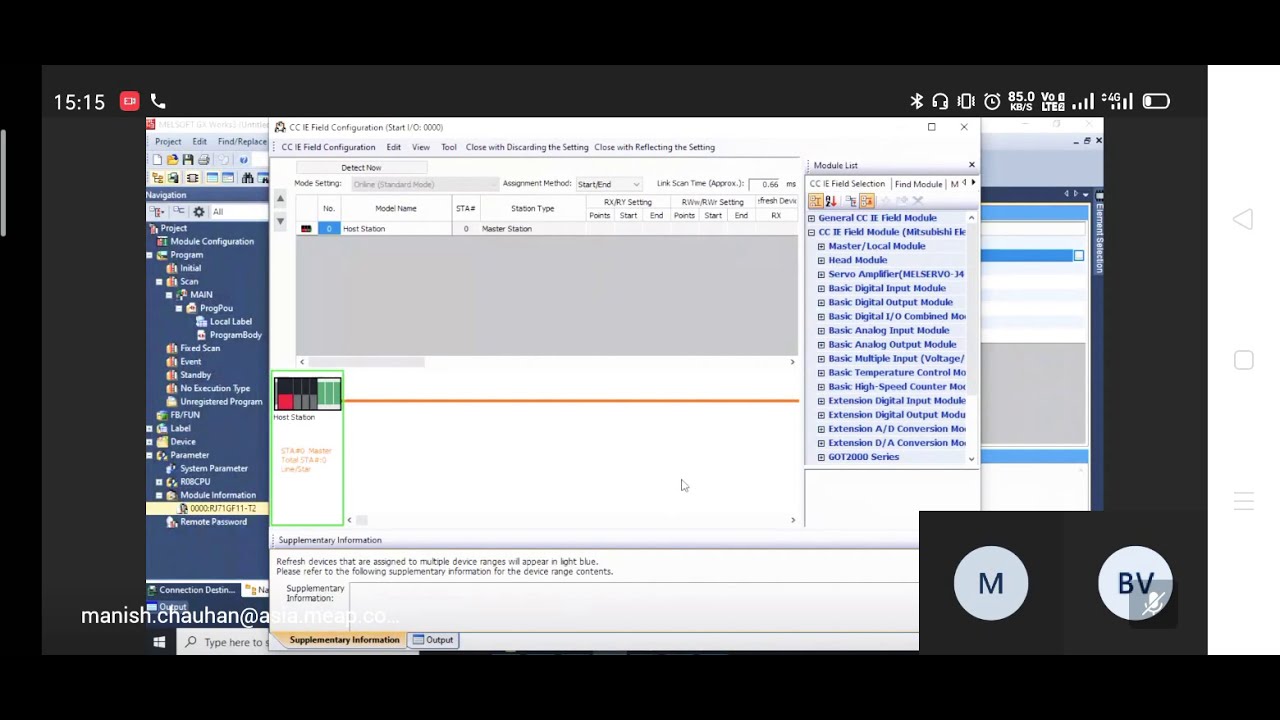The image size is (1280, 720).
Task: Open the Tool menu
Action: (449, 147)
